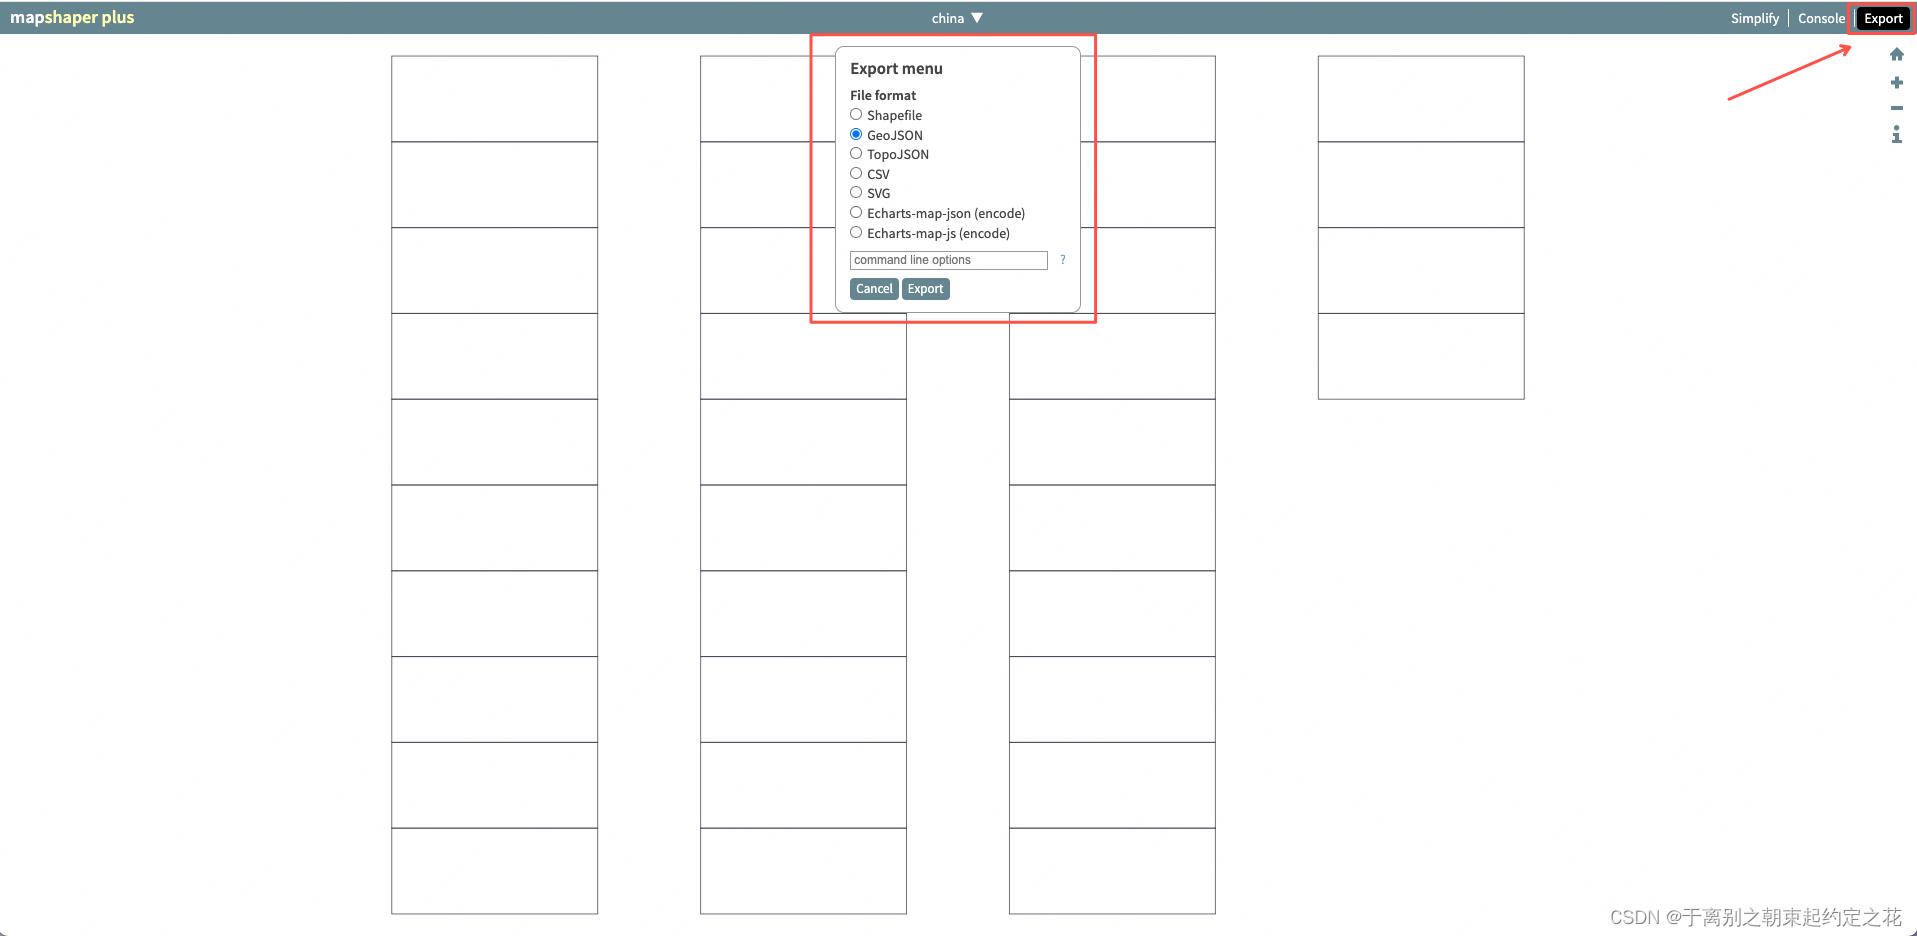Open the Console tab
The height and width of the screenshot is (936, 1917).
(1821, 18)
